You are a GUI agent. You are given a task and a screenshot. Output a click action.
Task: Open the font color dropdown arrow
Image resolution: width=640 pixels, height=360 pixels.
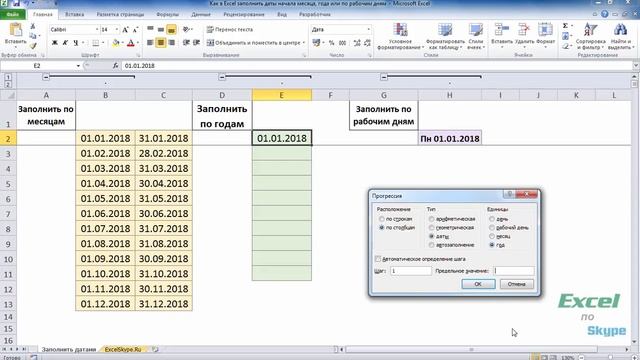click(138, 42)
